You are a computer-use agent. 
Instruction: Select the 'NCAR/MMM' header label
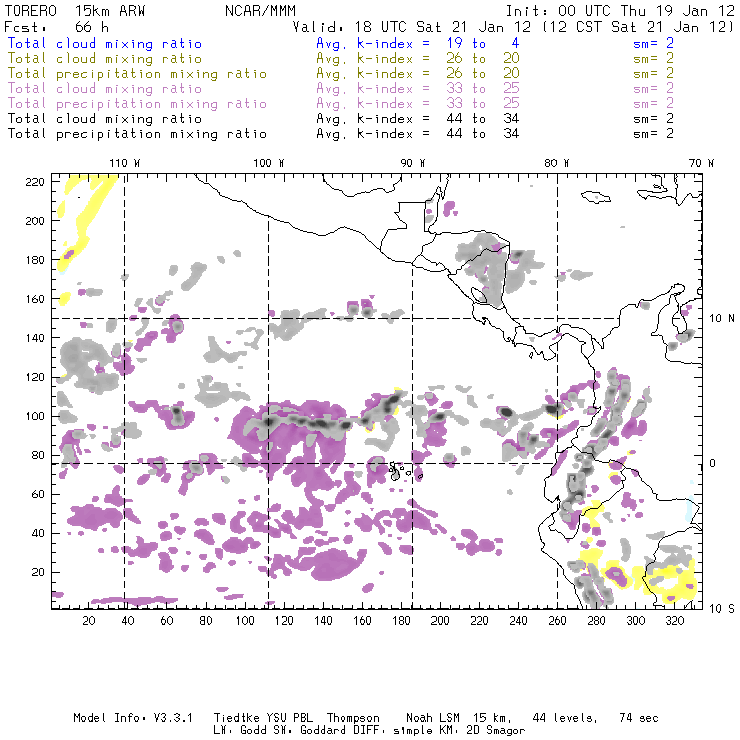[x=260, y=11]
